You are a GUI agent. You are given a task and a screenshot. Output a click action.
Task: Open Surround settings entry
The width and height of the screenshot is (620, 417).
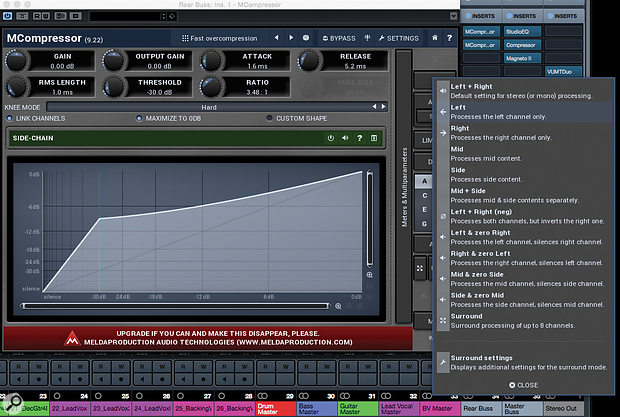(524, 362)
